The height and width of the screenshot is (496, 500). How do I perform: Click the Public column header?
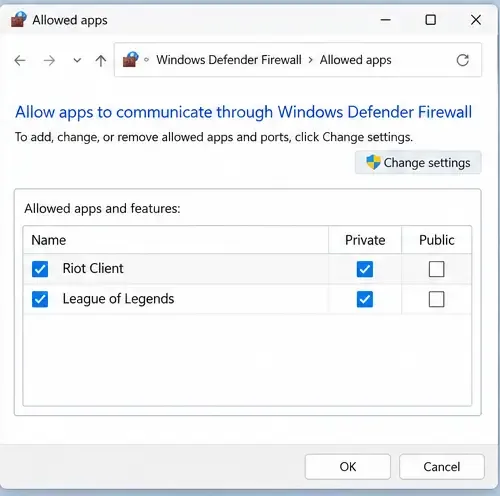436,240
